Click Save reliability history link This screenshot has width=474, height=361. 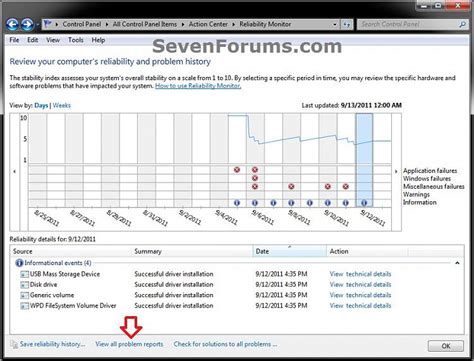point(52,344)
